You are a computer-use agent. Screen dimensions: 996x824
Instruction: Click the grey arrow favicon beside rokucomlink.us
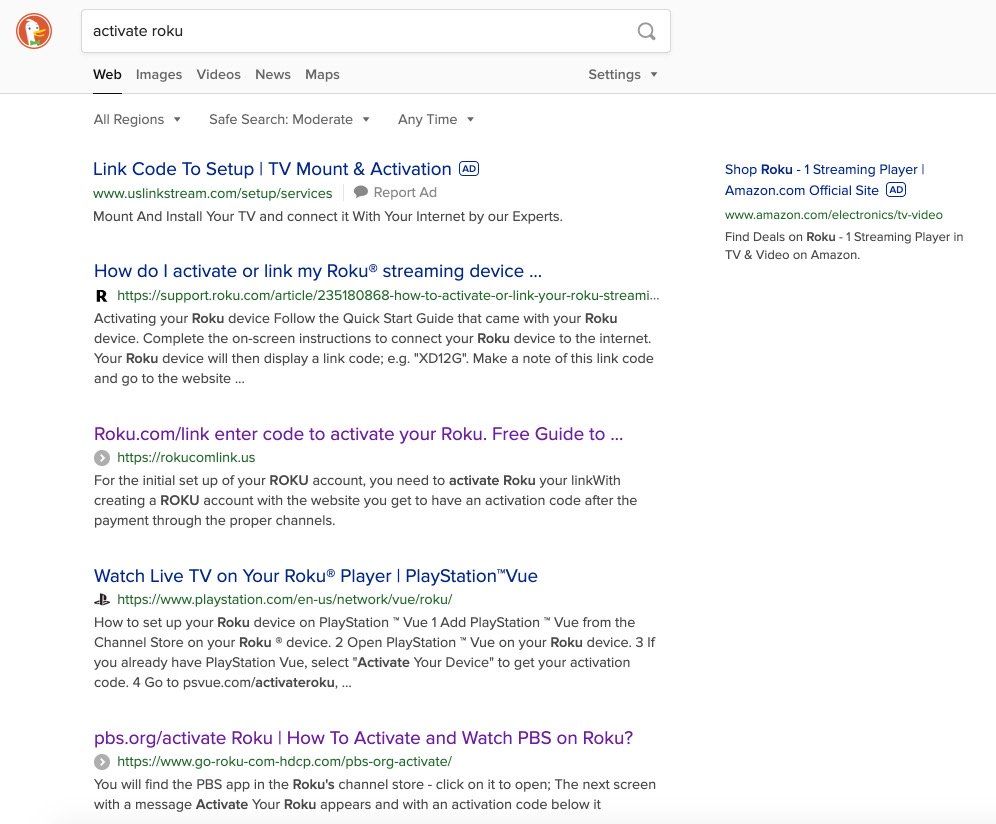pos(102,457)
